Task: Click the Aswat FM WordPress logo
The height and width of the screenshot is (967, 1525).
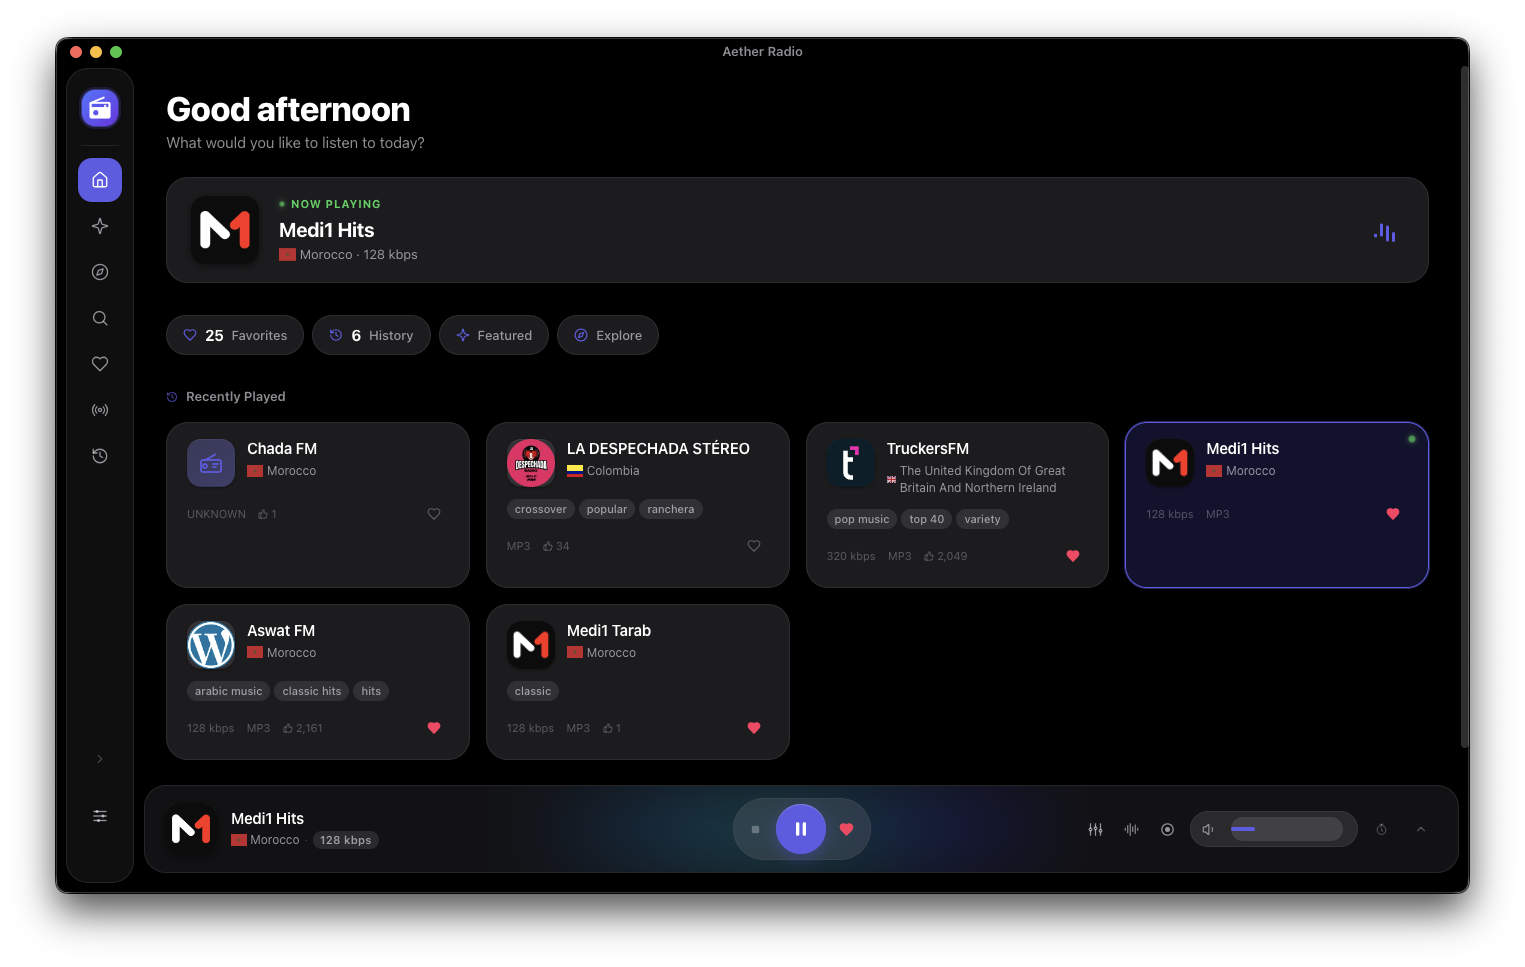Action: [211, 645]
